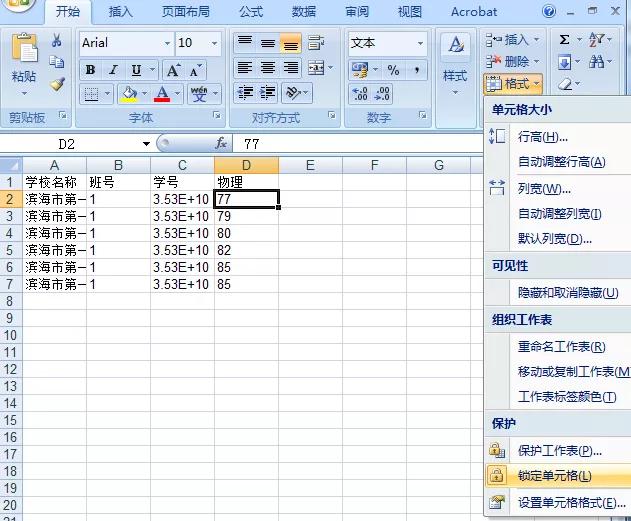Align text right
This screenshot has width=631, height=521.
tap(291, 68)
